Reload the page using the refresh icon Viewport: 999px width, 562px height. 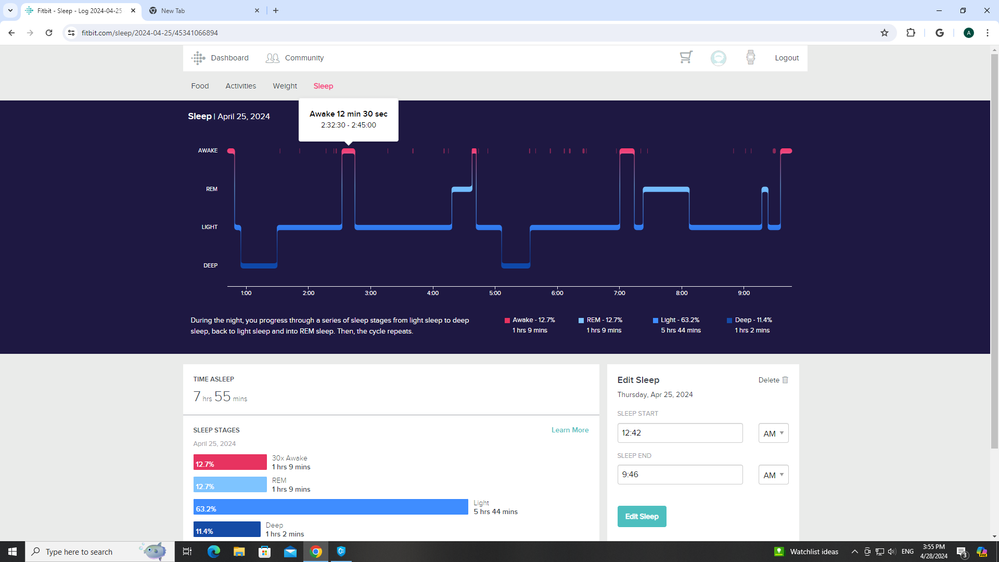48,33
